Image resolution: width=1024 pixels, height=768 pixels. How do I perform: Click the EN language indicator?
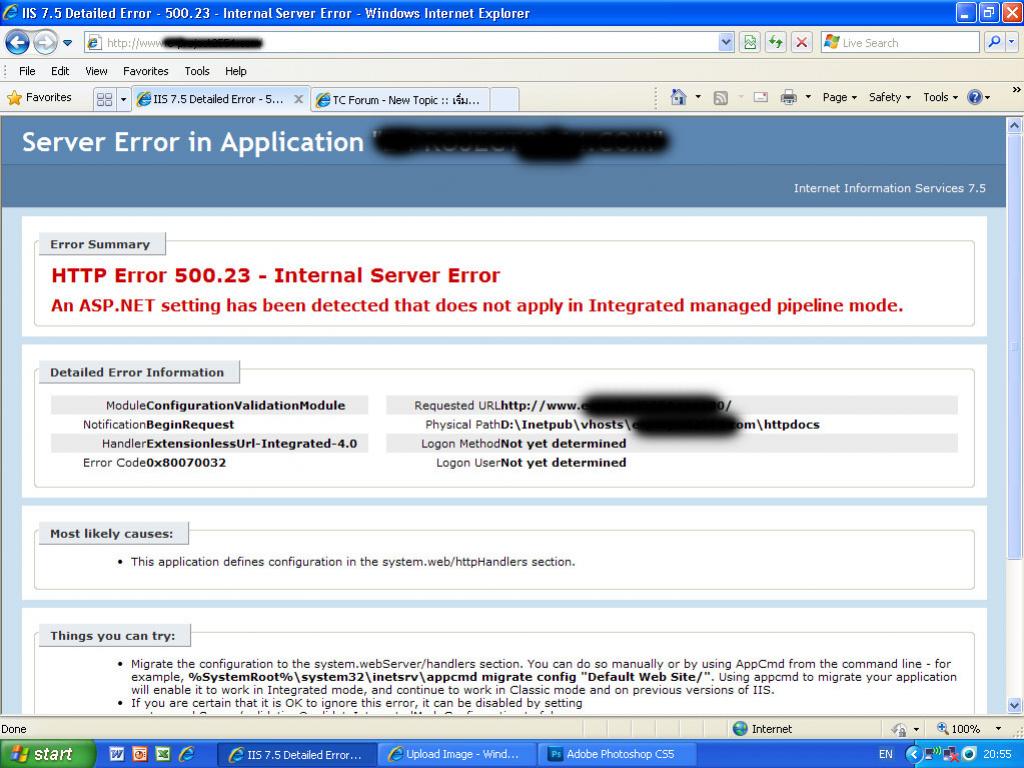coord(885,754)
